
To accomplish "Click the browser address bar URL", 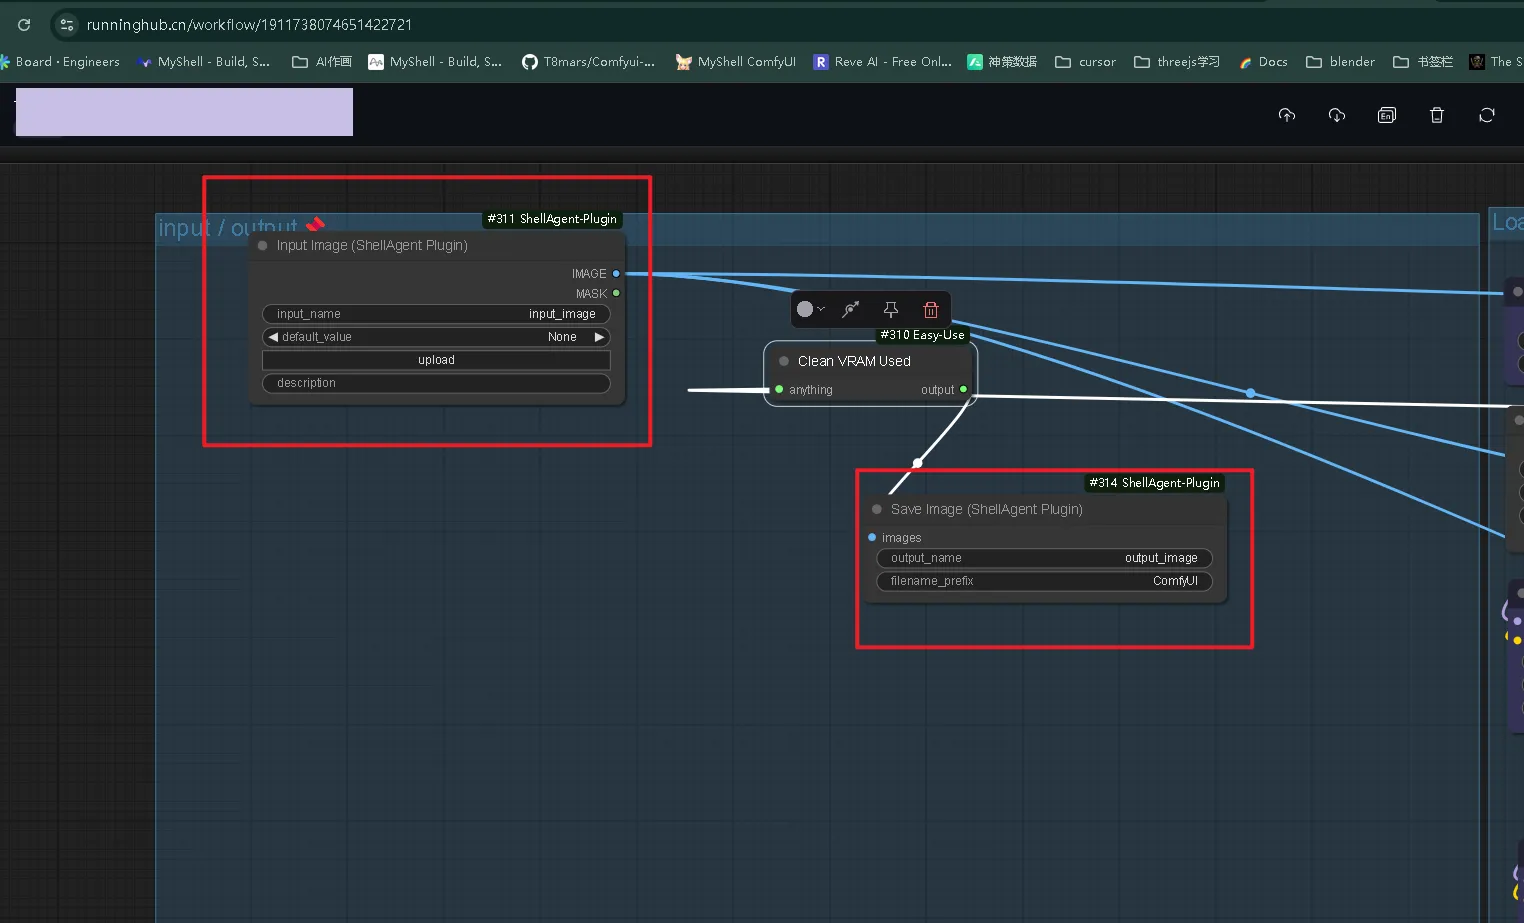I will [x=249, y=24].
